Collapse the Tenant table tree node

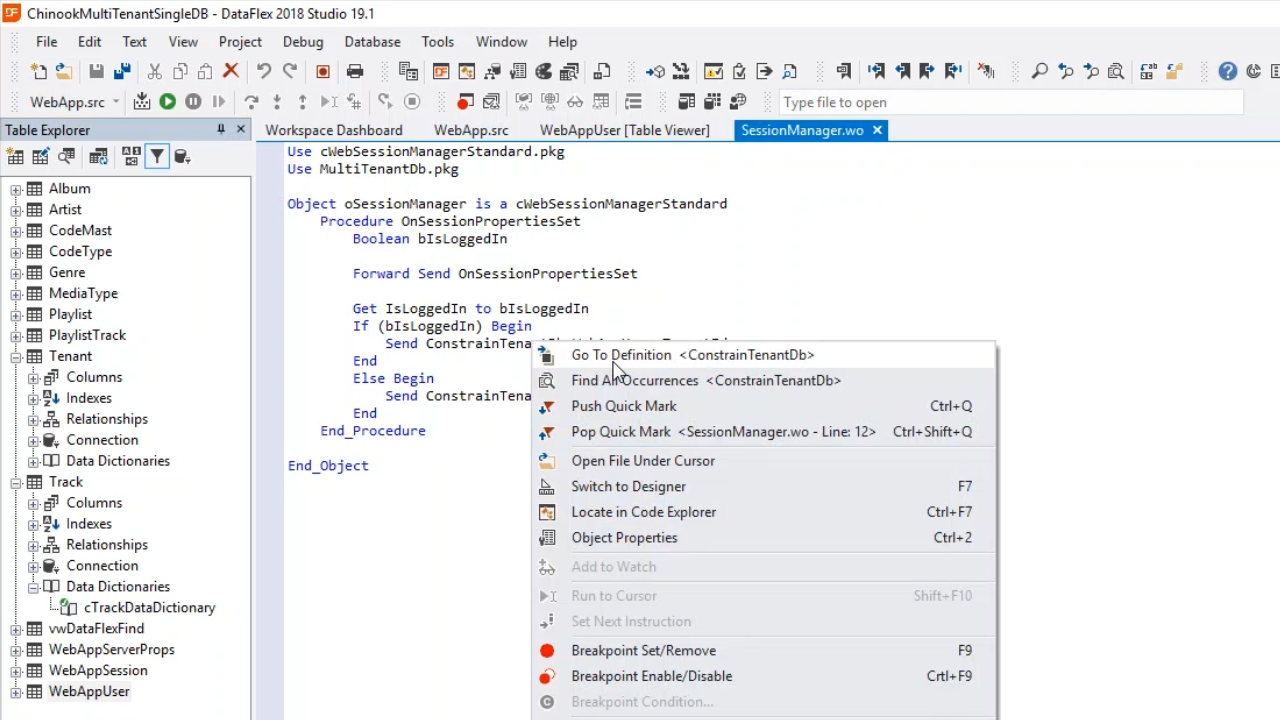tap(16, 357)
